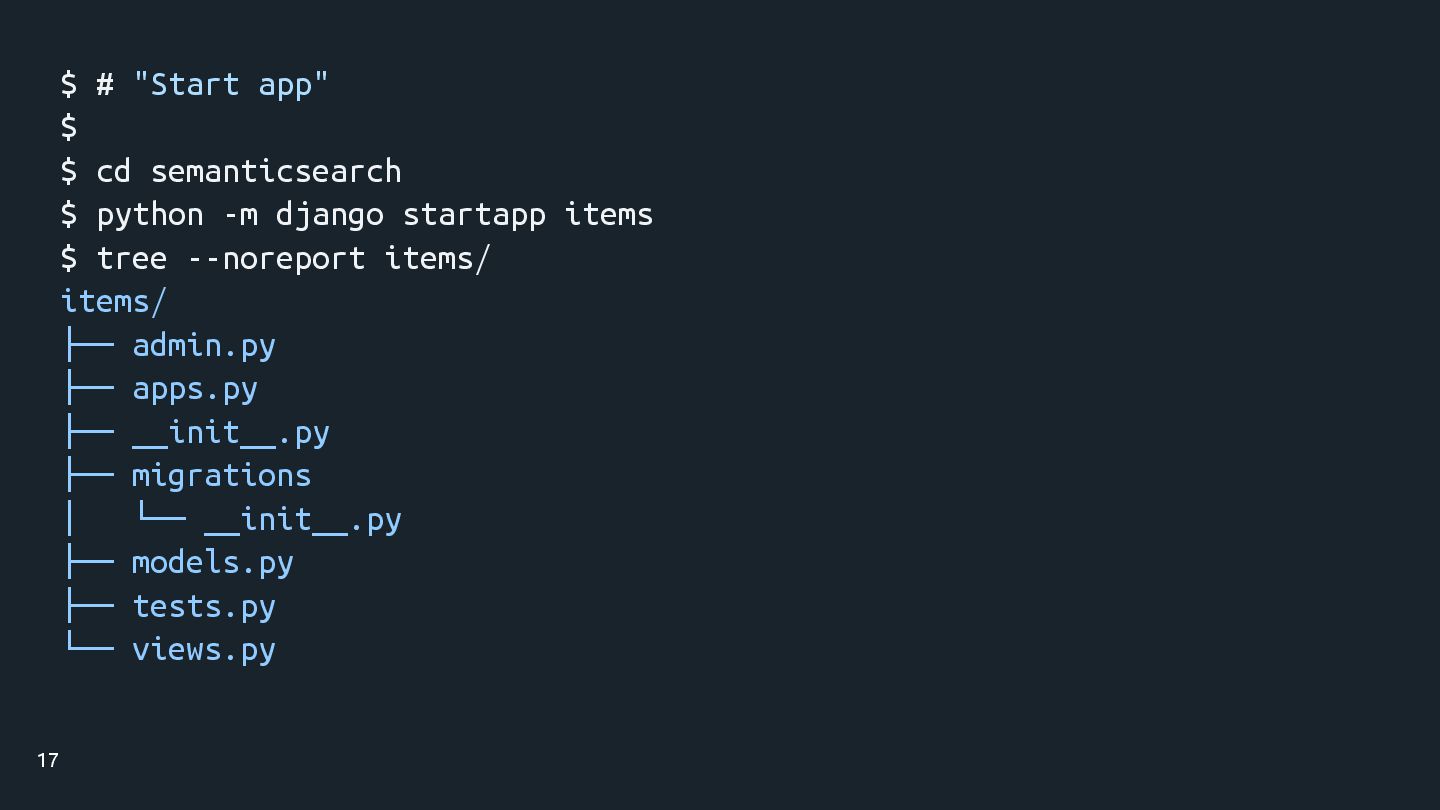Click the top-level __init__.py directly under apps.py
This screenshot has height=810, width=1440.
tap(230, 433)
